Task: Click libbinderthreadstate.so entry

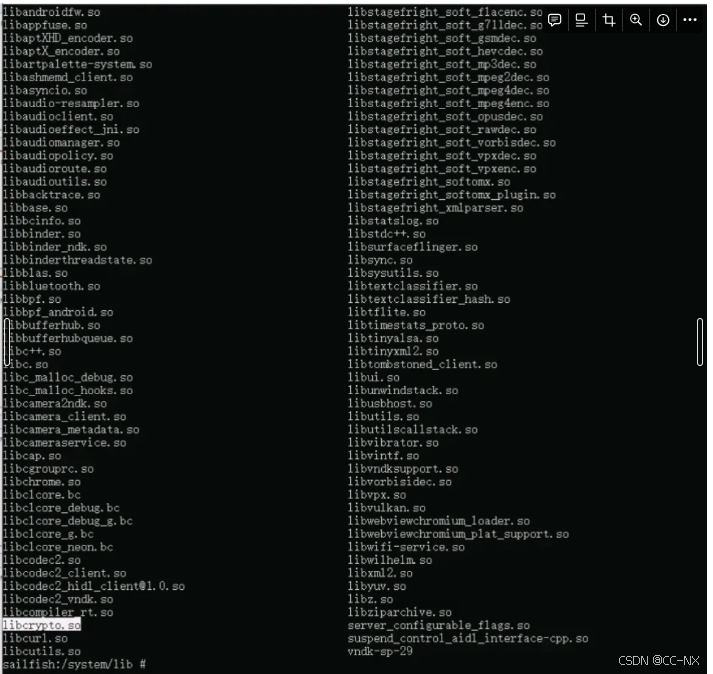Action: [77, 261]
